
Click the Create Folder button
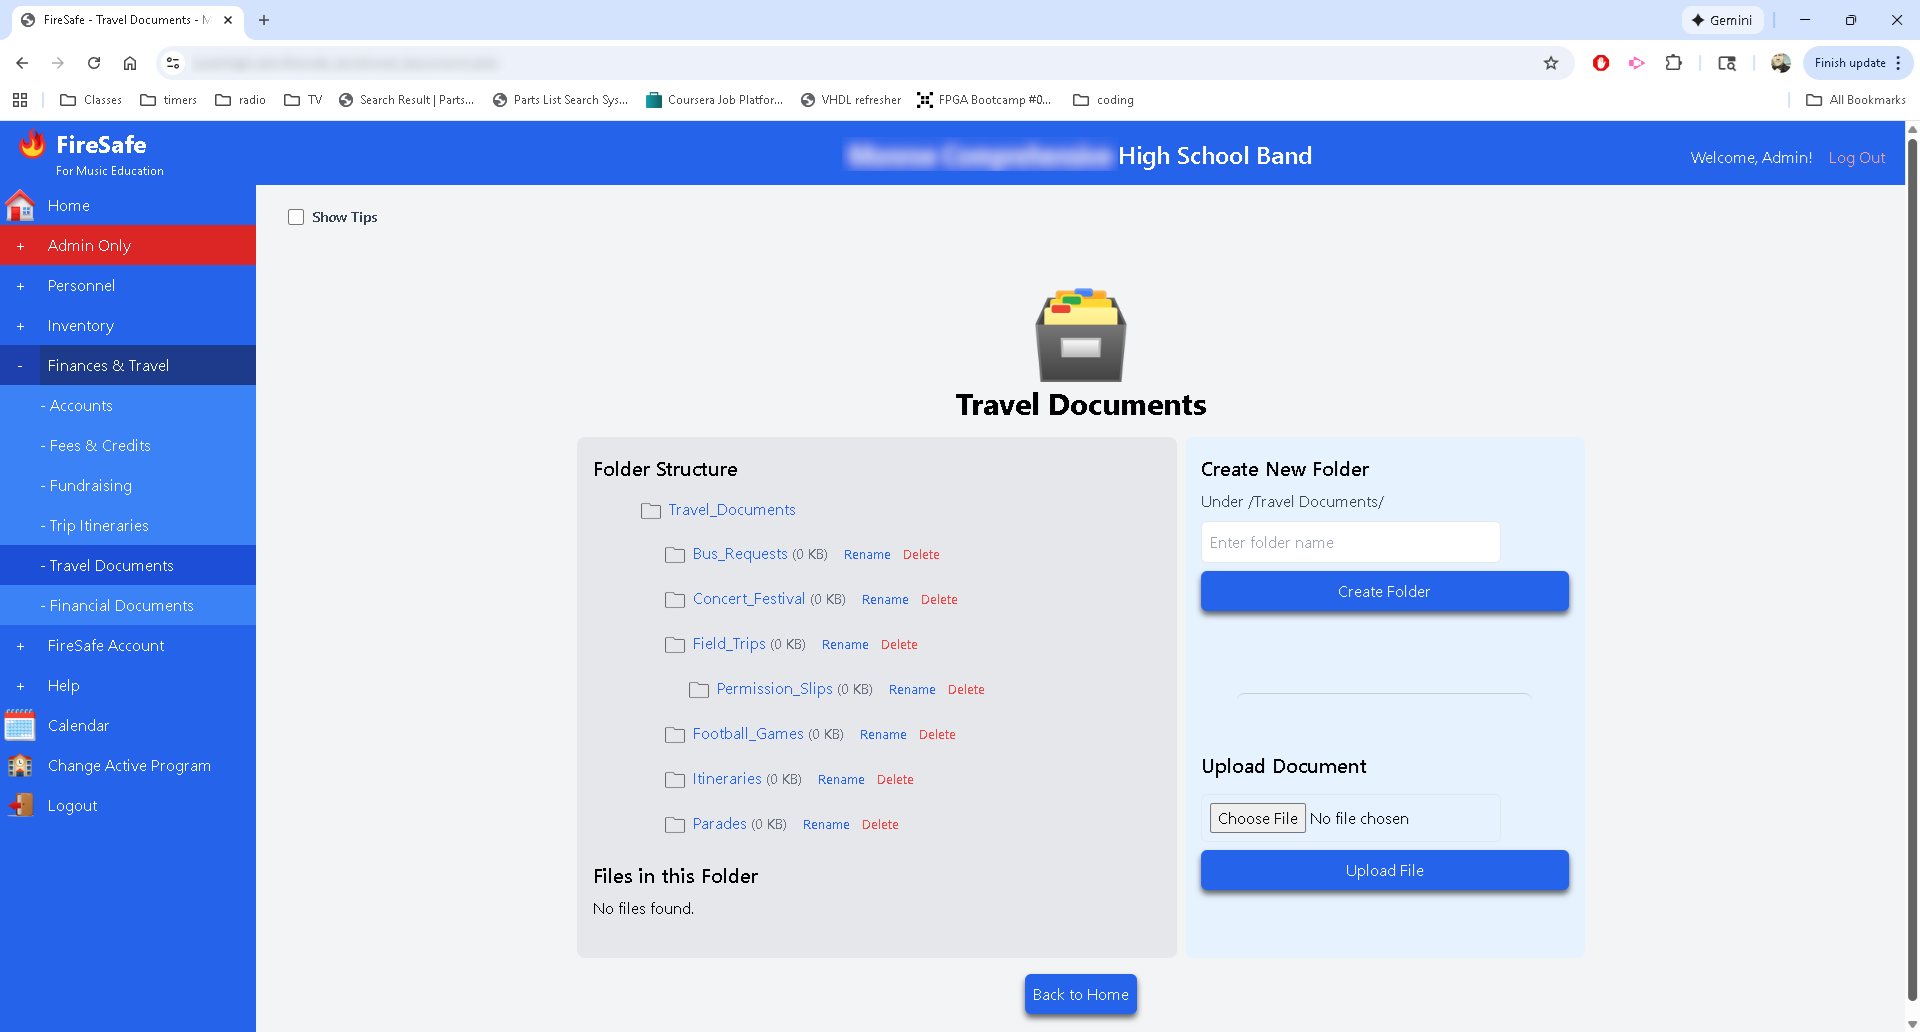1384,591
